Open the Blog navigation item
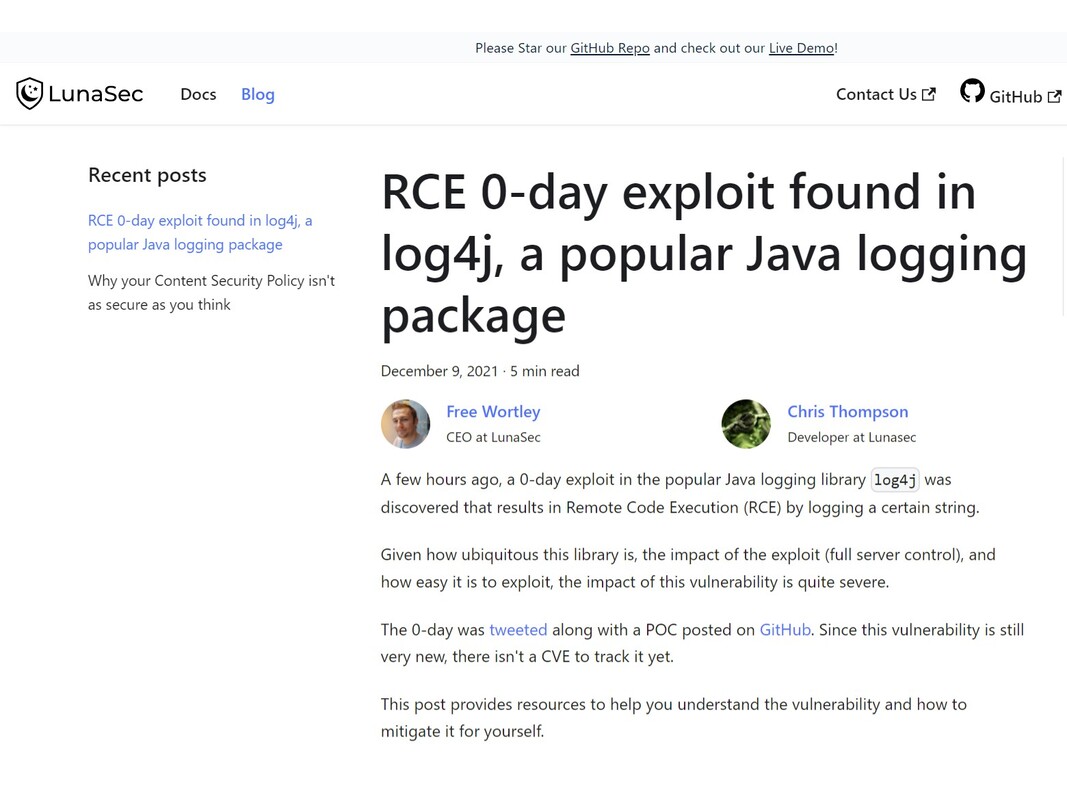1067x800 pixels. (x=258, y=95)
